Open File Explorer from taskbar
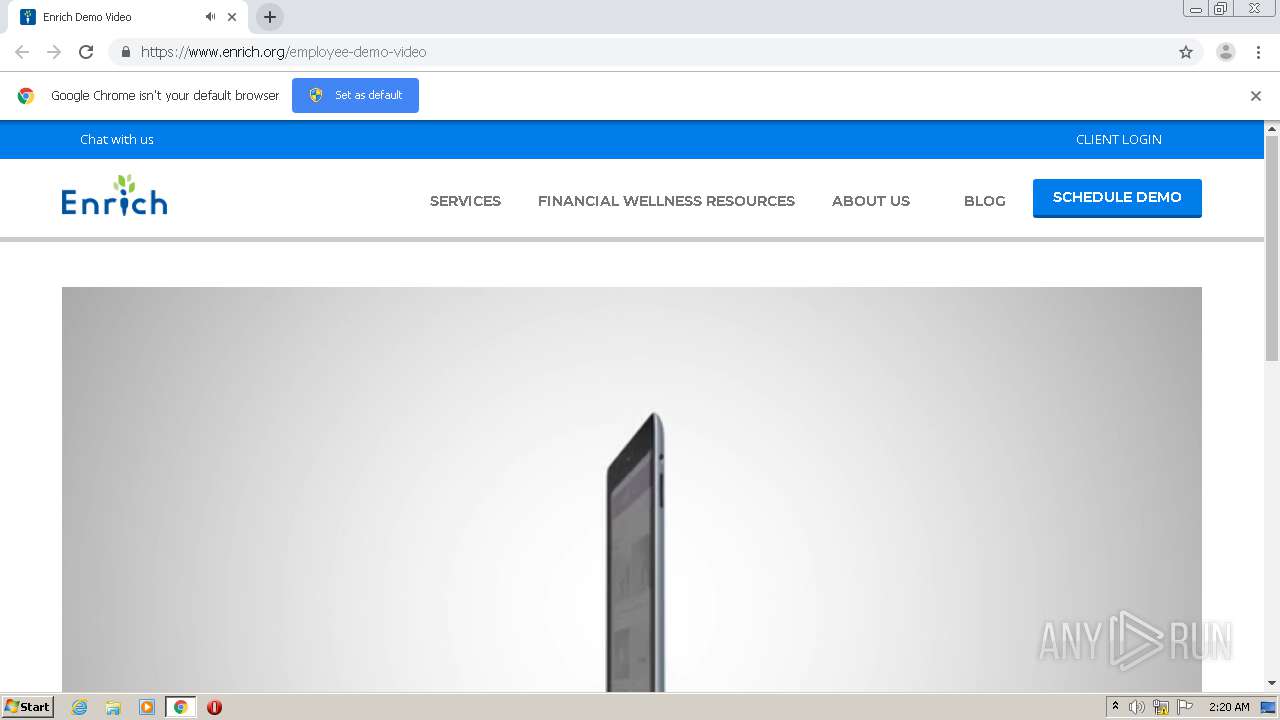Image resolution: width=1280 pixels, height=720 pixels. click(x=113, y=707)
